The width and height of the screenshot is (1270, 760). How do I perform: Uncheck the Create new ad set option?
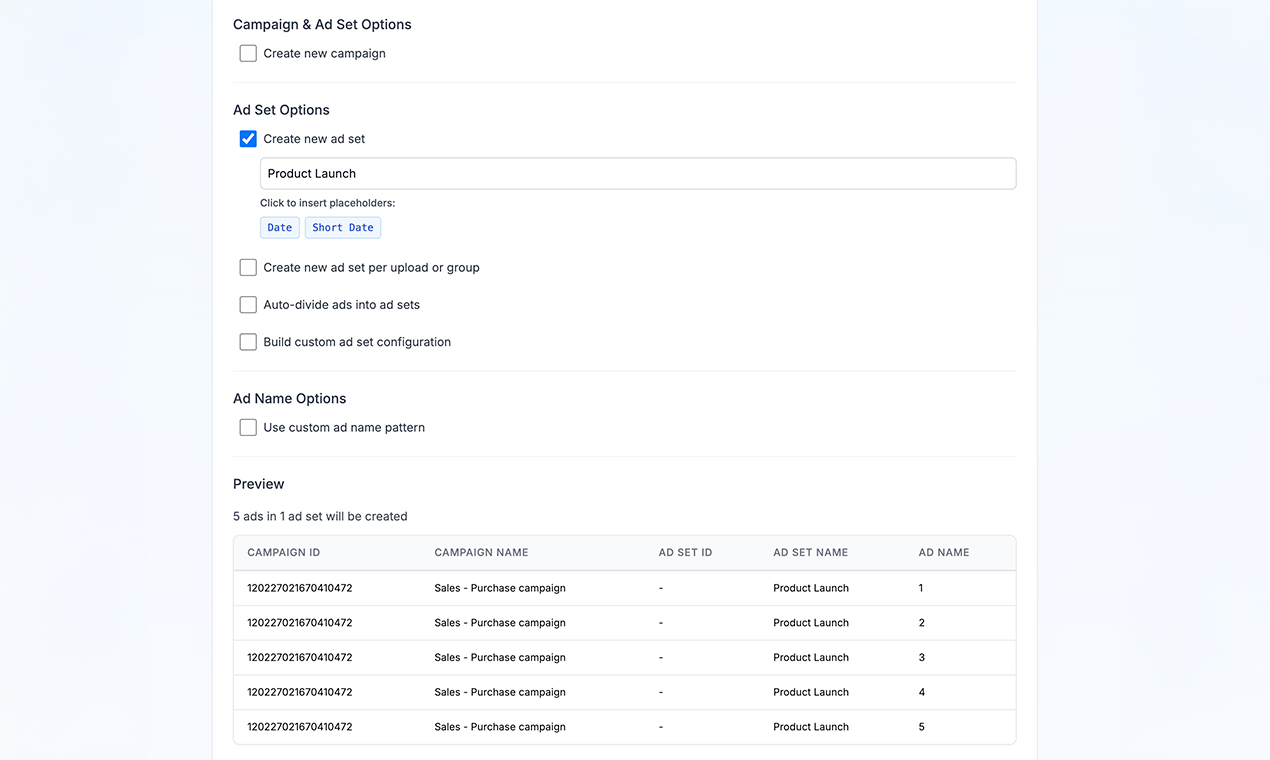click(247, 138)
